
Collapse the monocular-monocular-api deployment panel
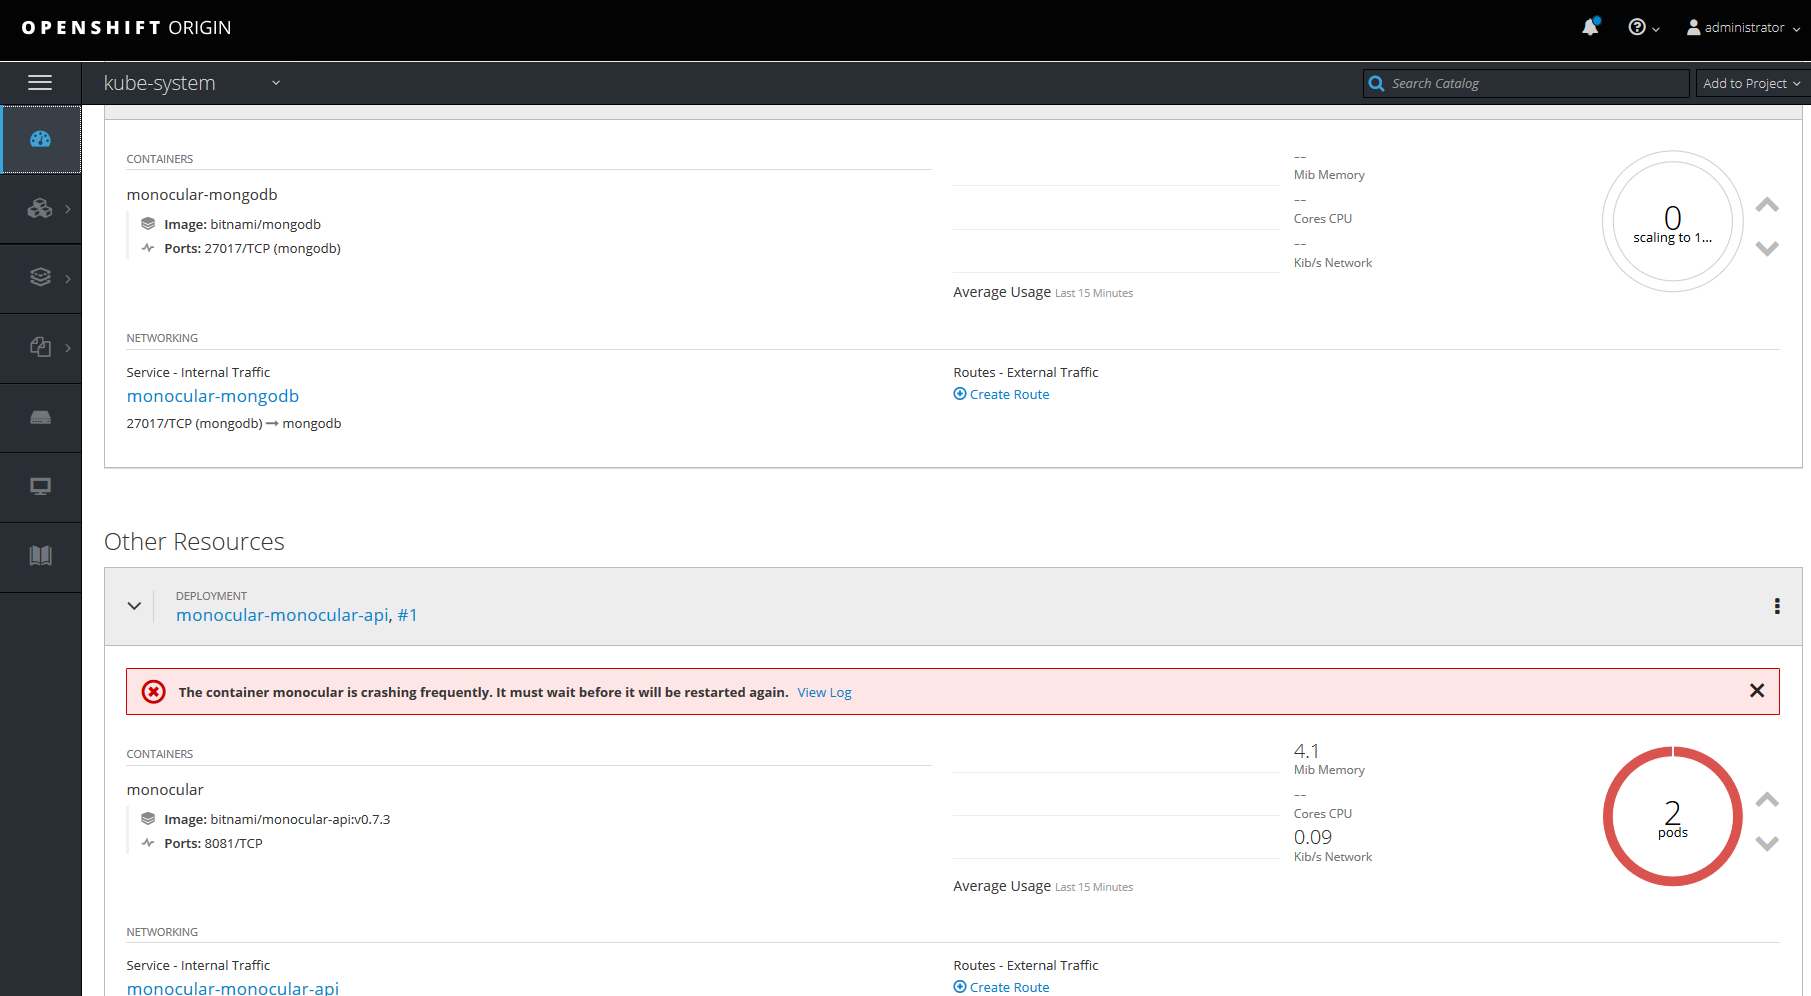click(134, 606)
